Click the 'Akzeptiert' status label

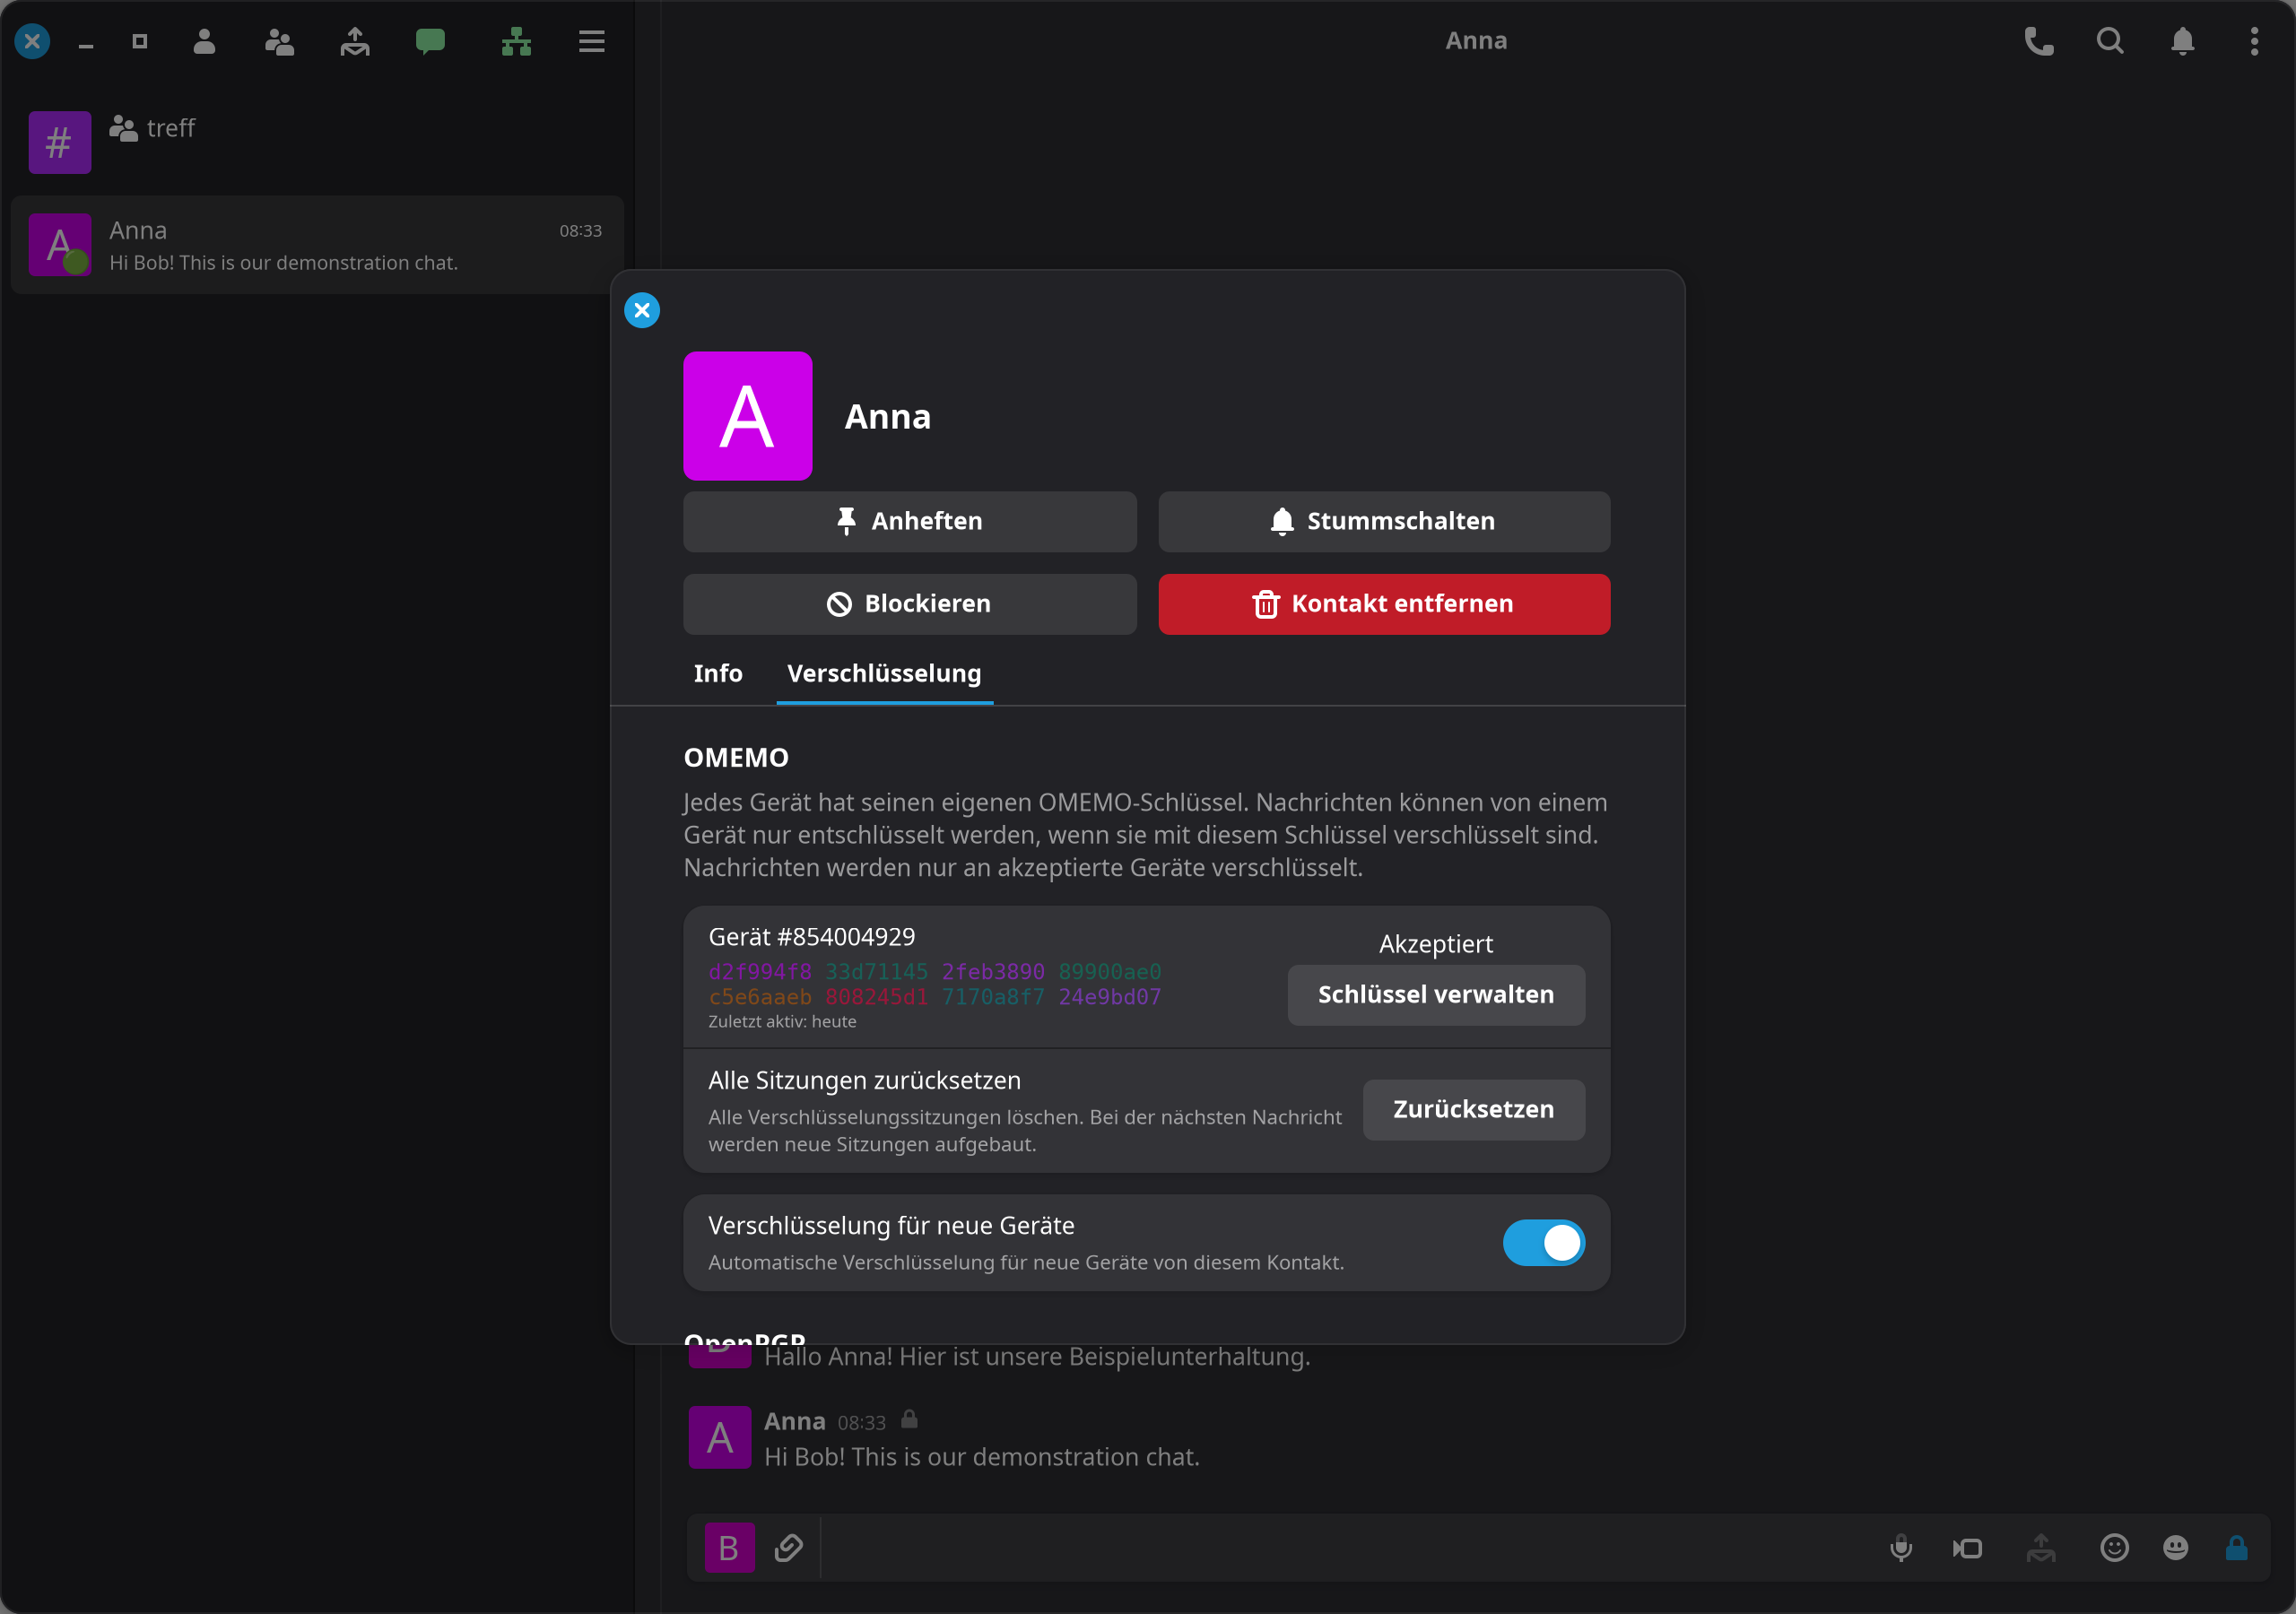[1435, 944]
